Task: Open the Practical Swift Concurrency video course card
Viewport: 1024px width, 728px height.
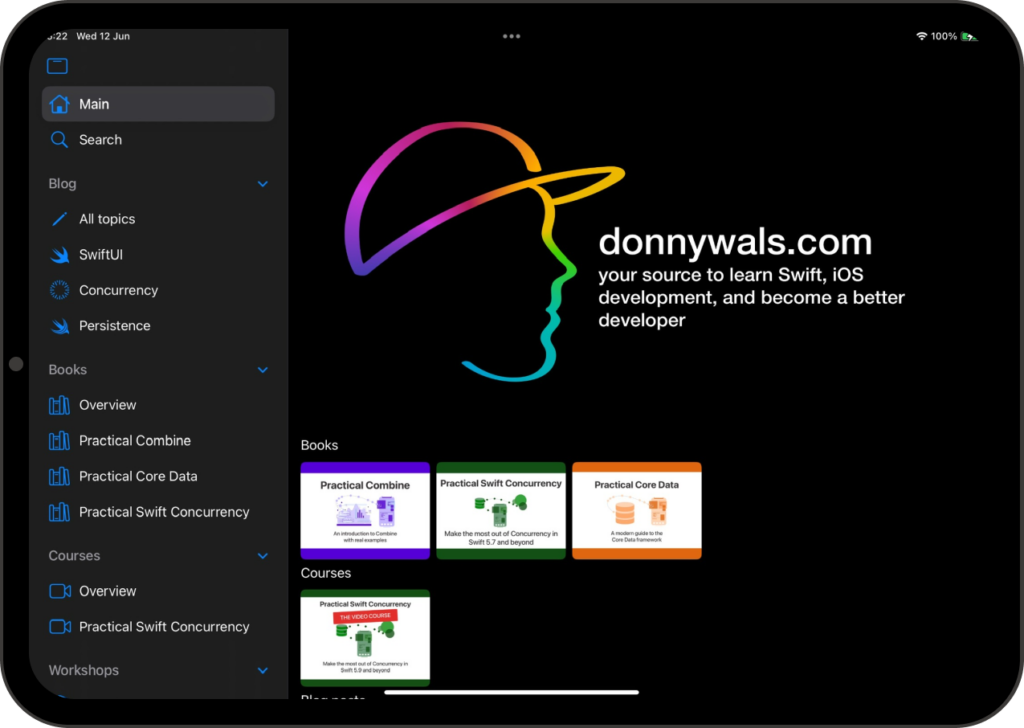Action: 365,638
